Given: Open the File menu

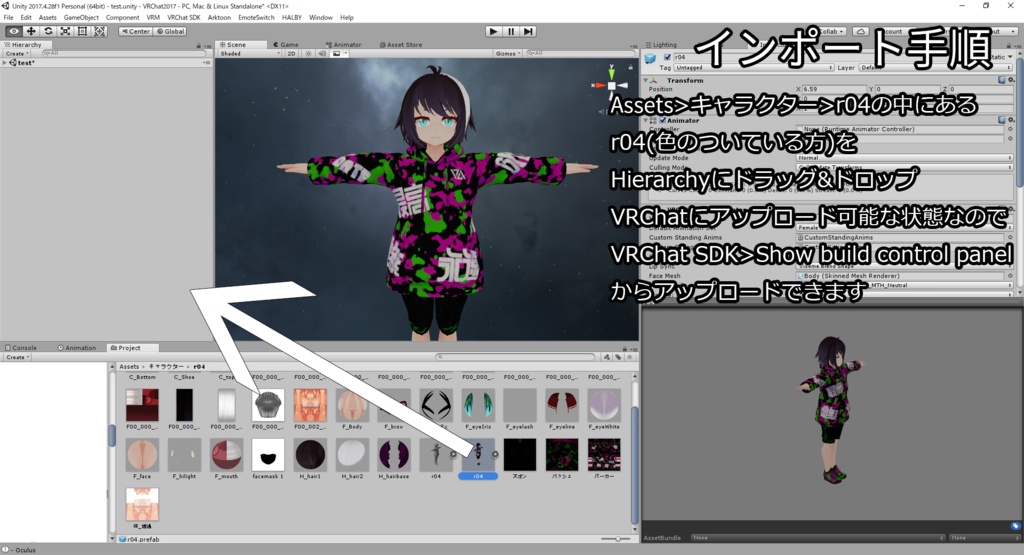Looking at the screenshot, I should point(8,18).
